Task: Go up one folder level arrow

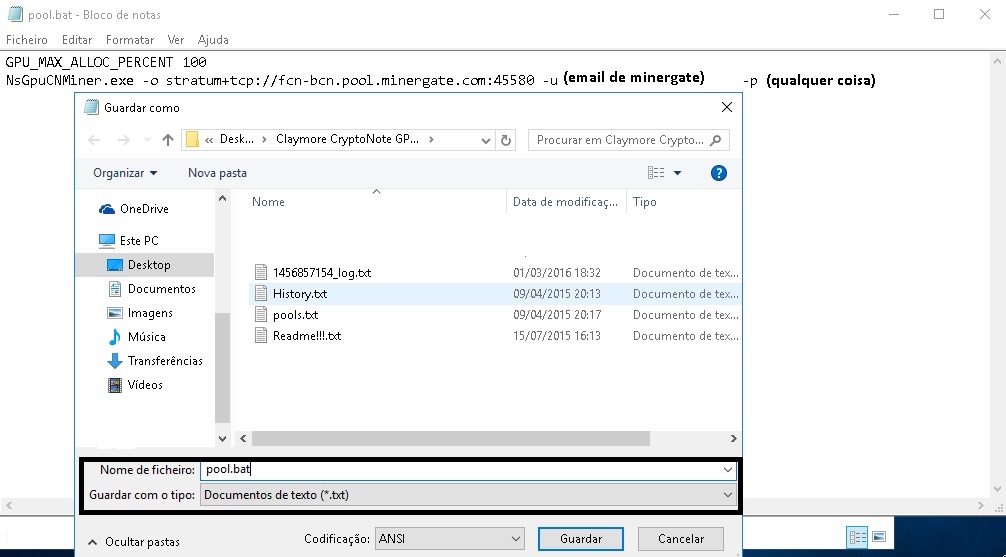Action: (x=168, y=140)
